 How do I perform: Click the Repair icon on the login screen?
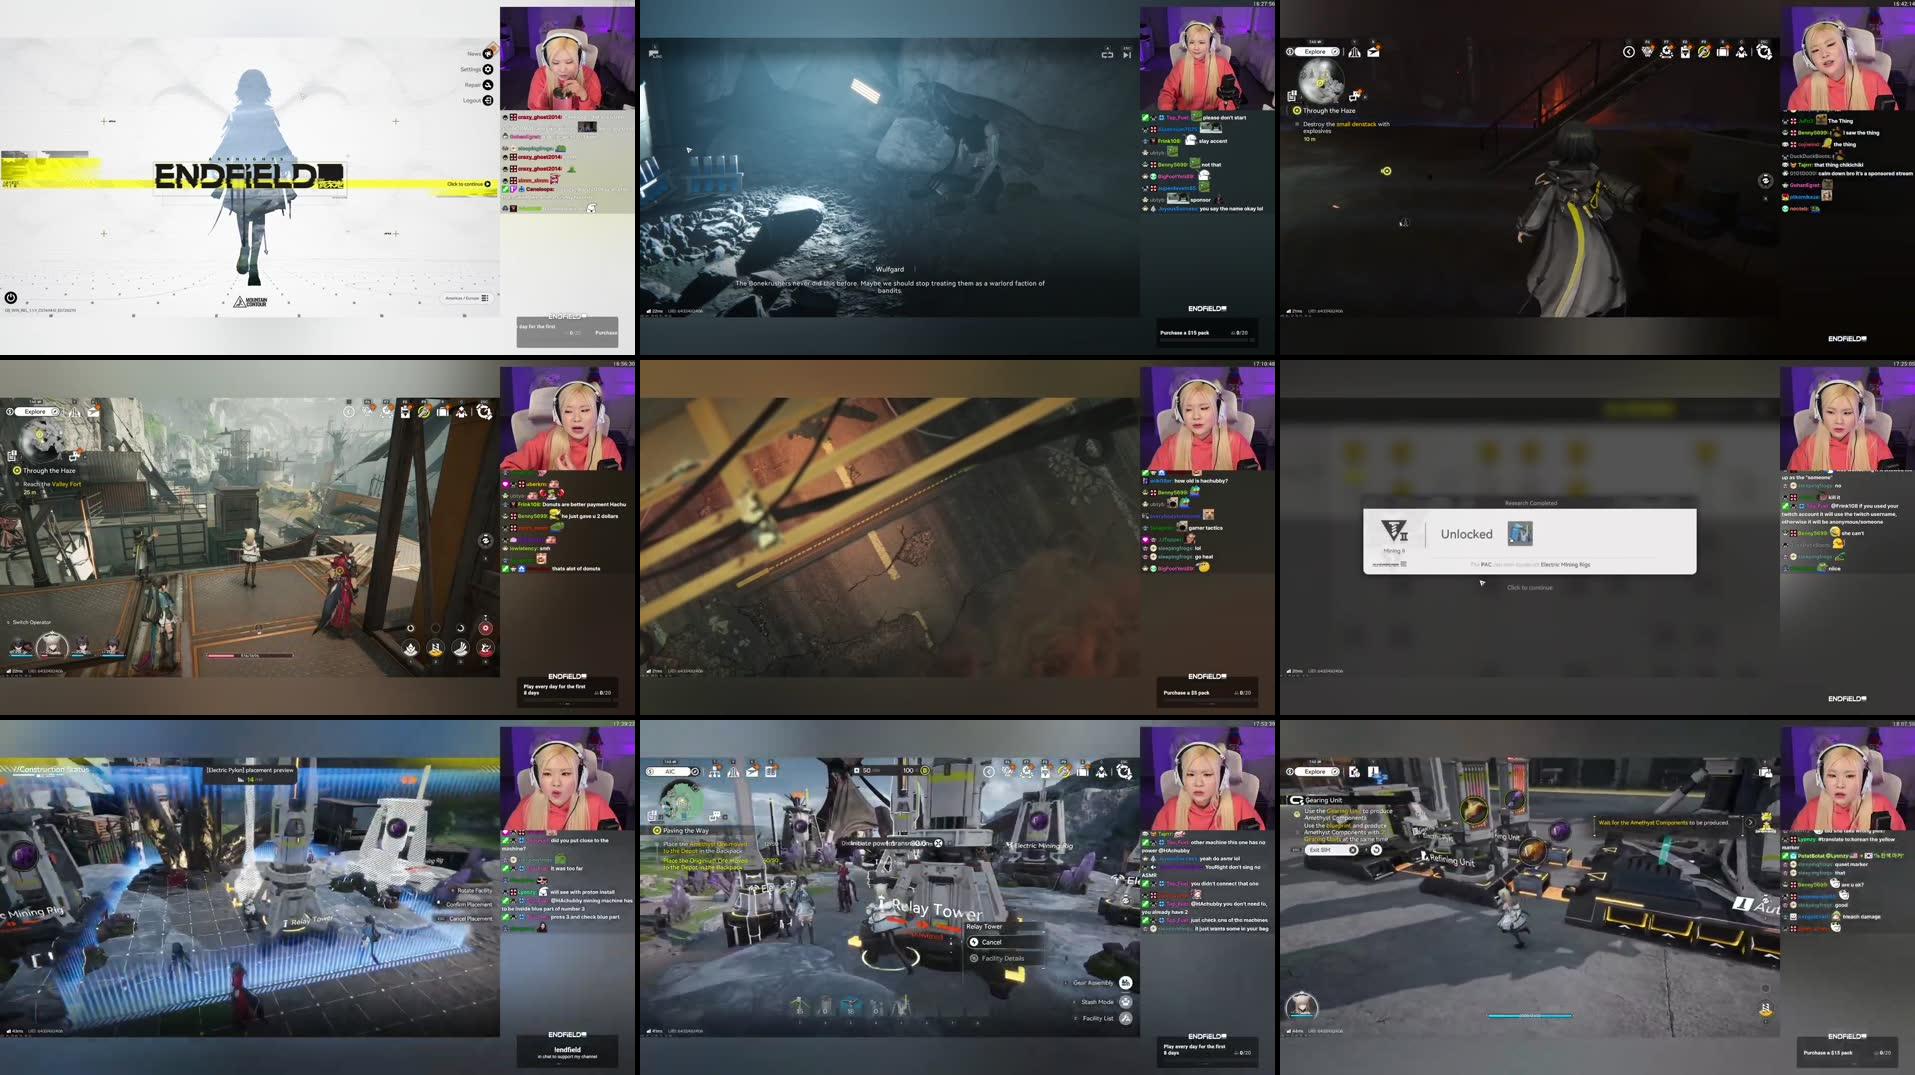pos(487,85)
